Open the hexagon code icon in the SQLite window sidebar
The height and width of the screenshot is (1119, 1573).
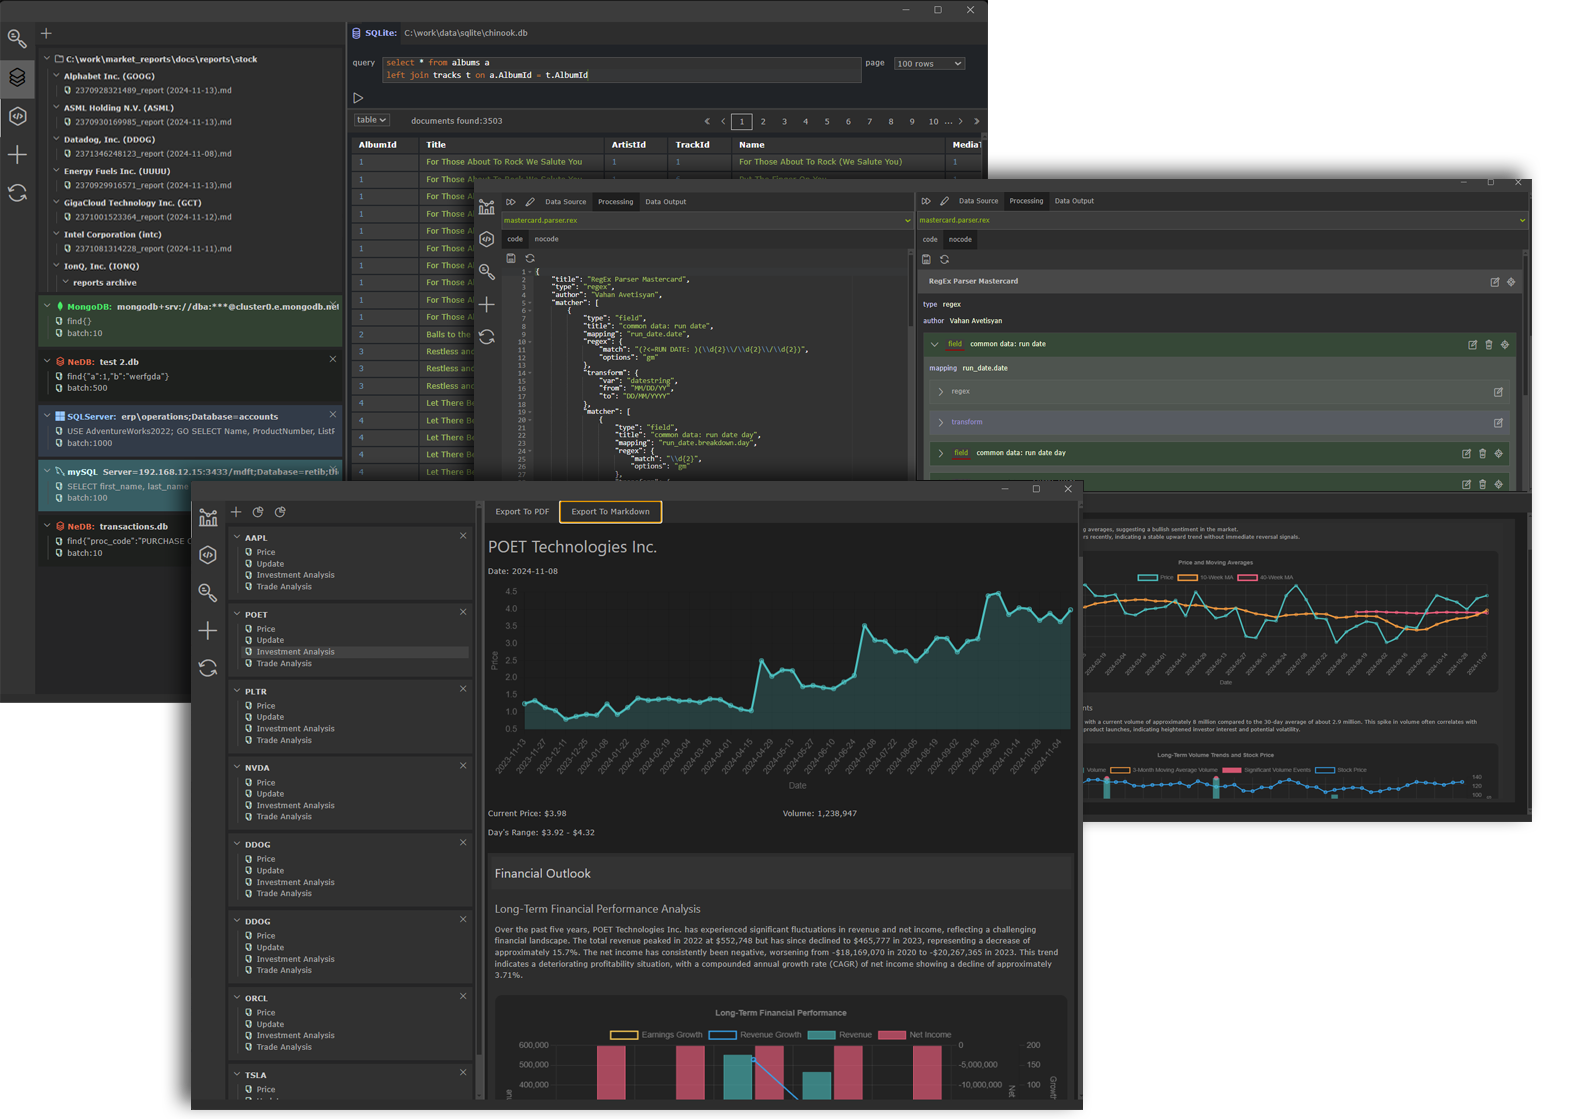tap(17, 116)
